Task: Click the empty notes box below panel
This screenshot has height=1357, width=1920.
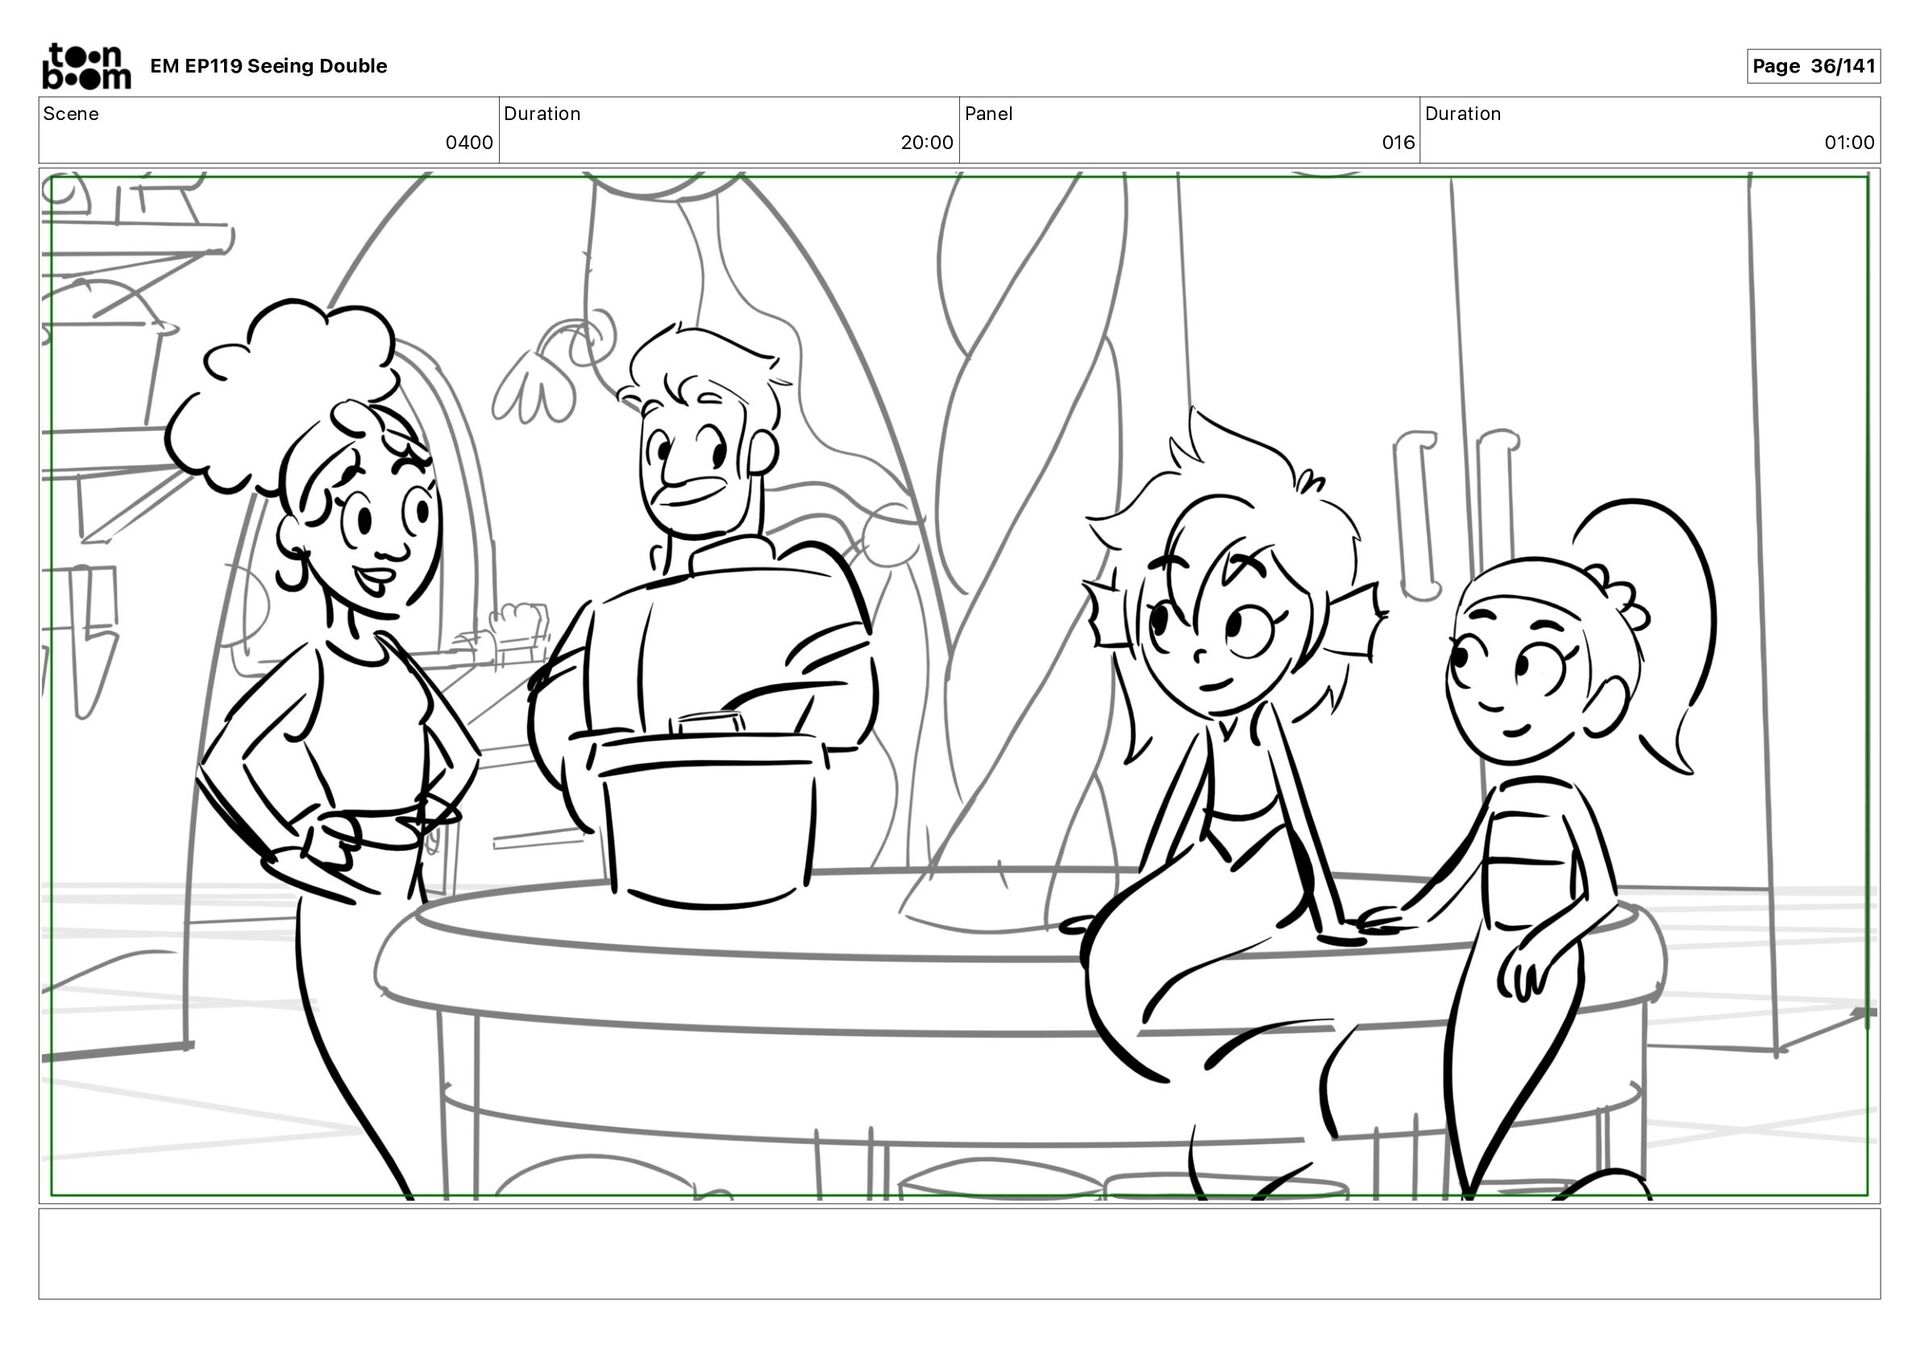Action: tap(959, 1253)
